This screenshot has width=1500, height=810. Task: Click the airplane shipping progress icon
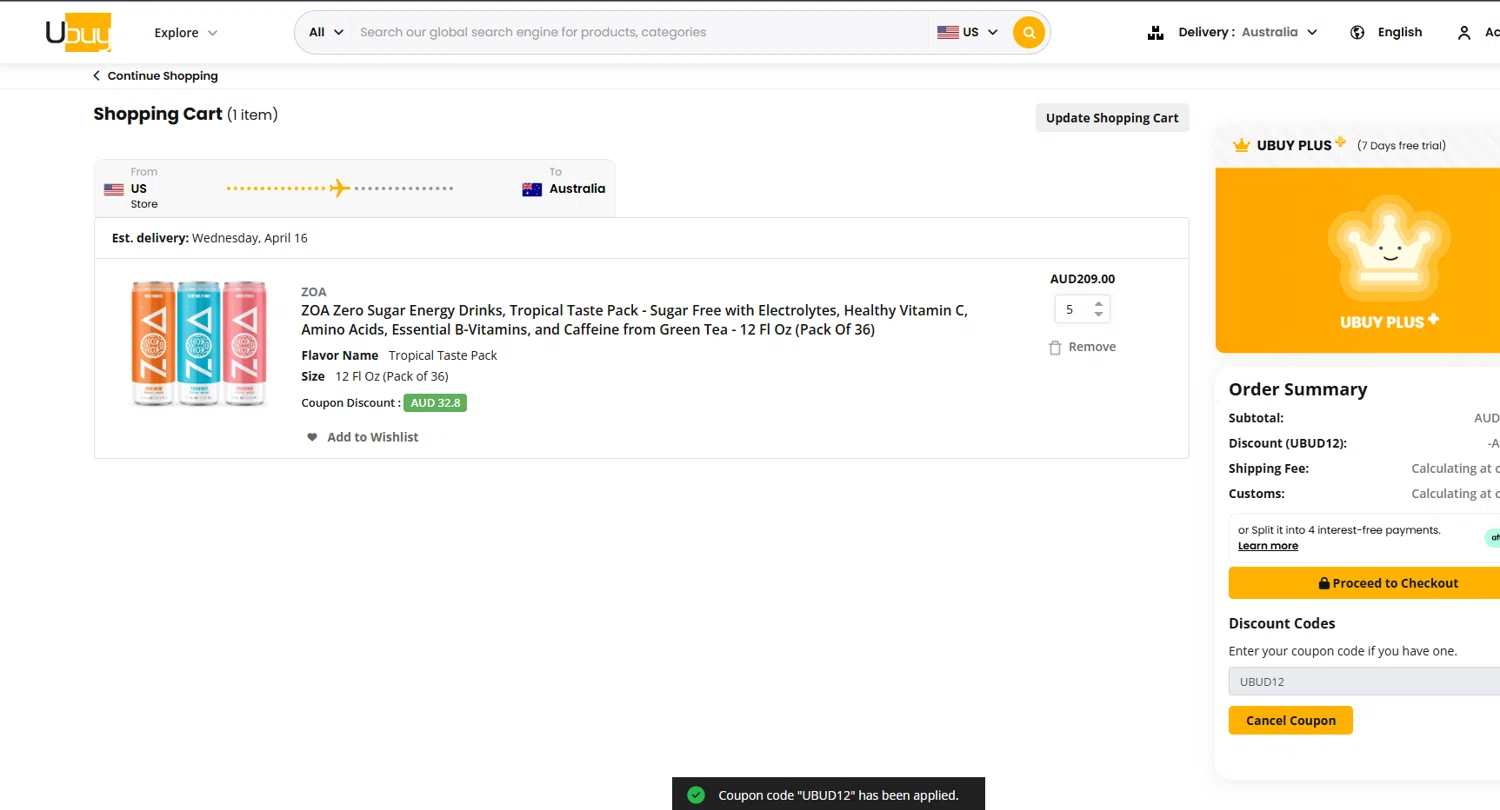tap(340, 188)
